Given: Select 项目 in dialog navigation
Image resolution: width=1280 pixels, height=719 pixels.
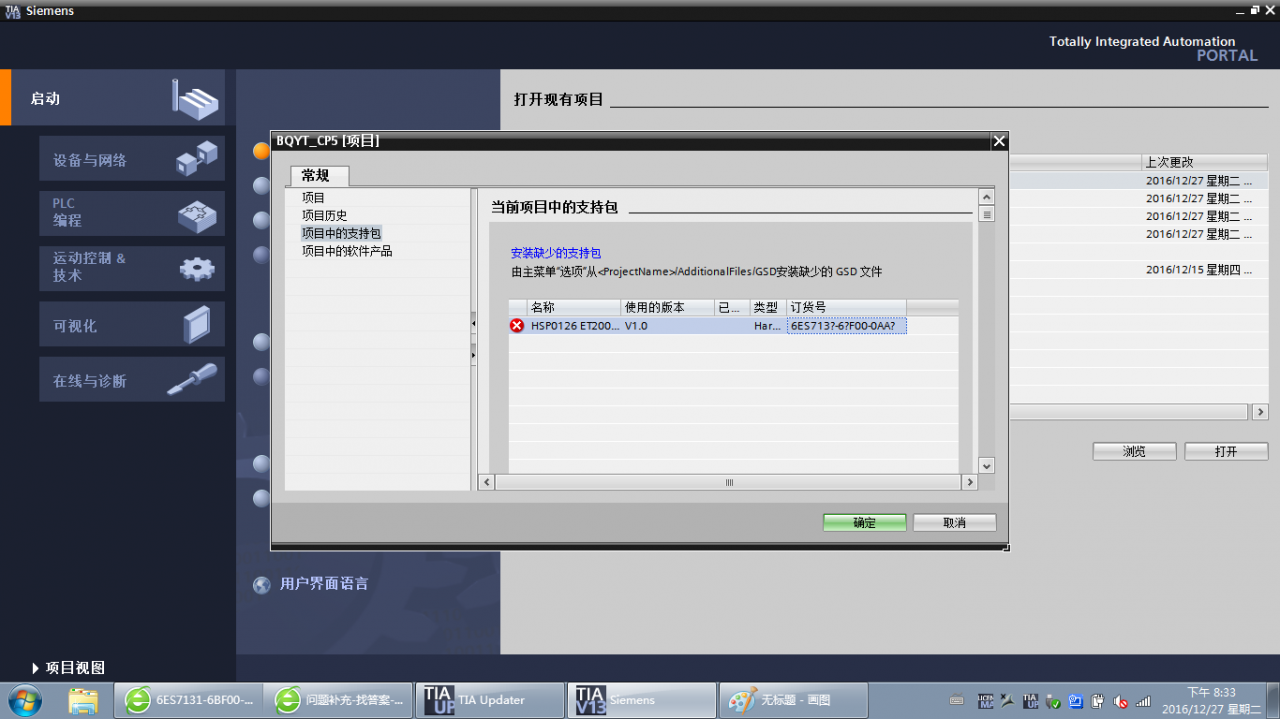Looking at the screenshot, I should pos(313,198).
